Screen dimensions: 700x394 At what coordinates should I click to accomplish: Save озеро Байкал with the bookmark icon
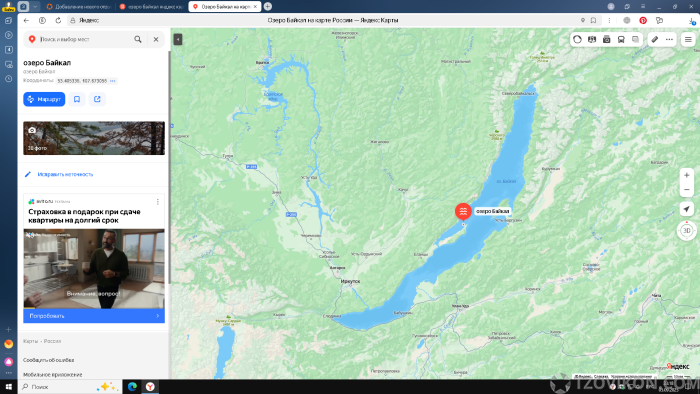coord(77,99)
